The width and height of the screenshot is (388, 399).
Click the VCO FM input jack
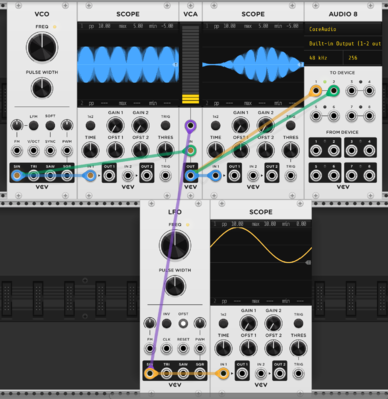pos(17,151)
